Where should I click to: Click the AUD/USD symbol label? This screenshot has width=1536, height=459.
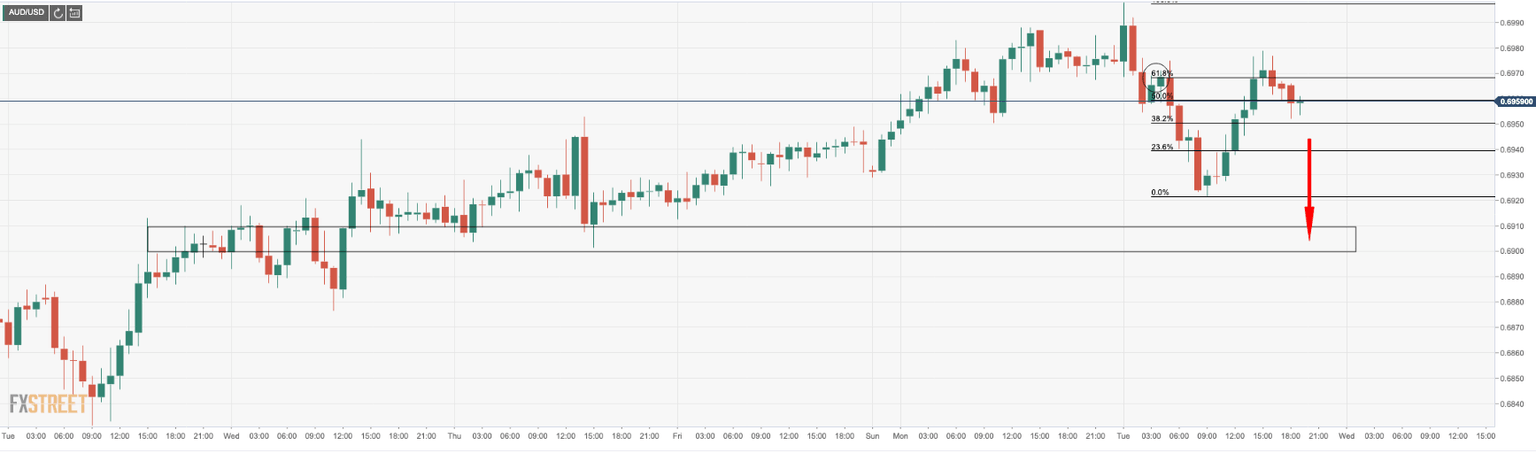pos(26,13)
